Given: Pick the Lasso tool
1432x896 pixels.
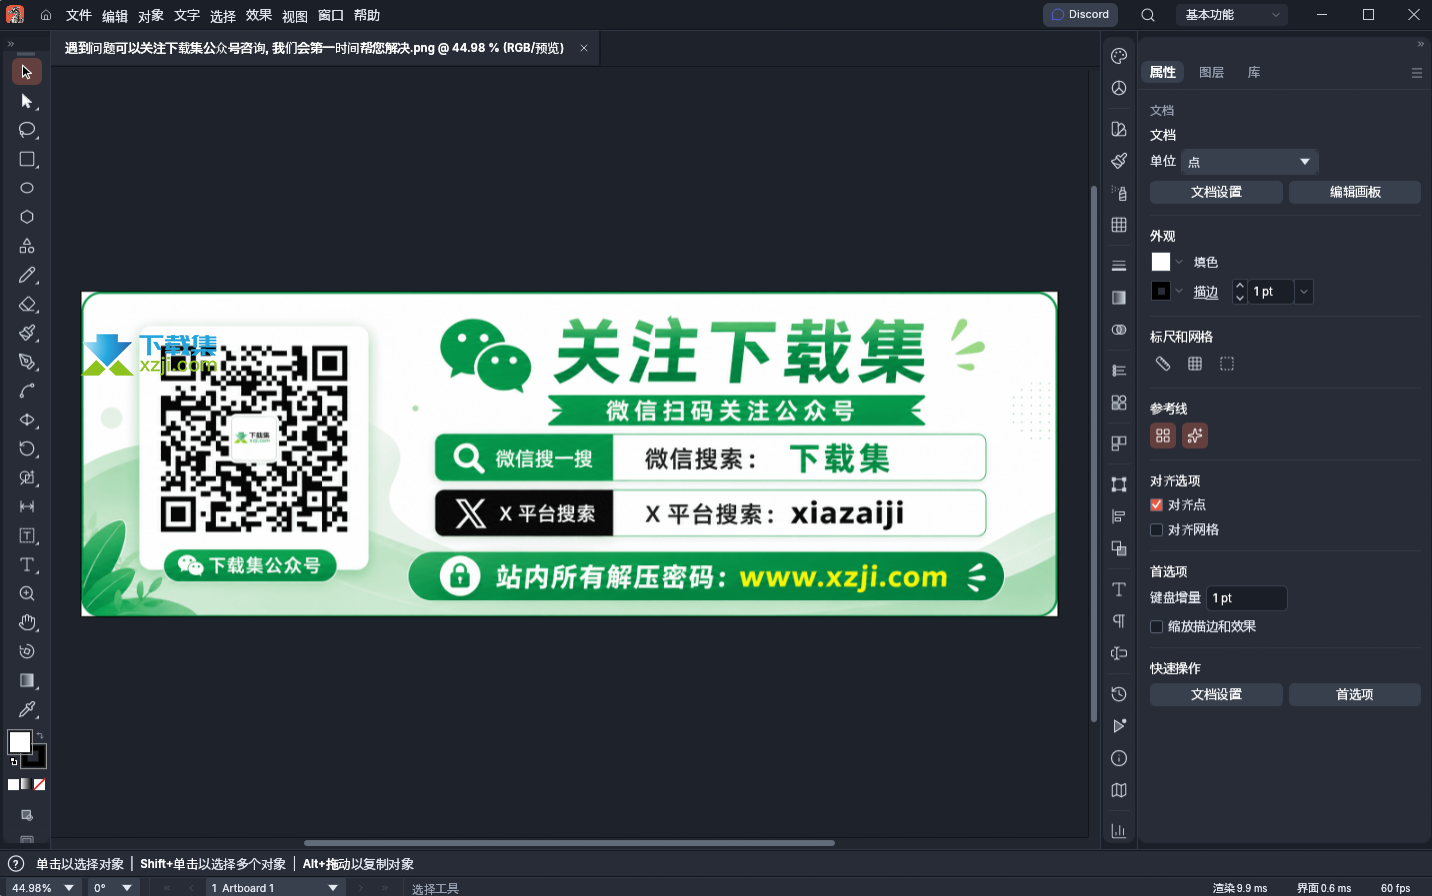Looking at the screenshot, I should pos(27,130).
